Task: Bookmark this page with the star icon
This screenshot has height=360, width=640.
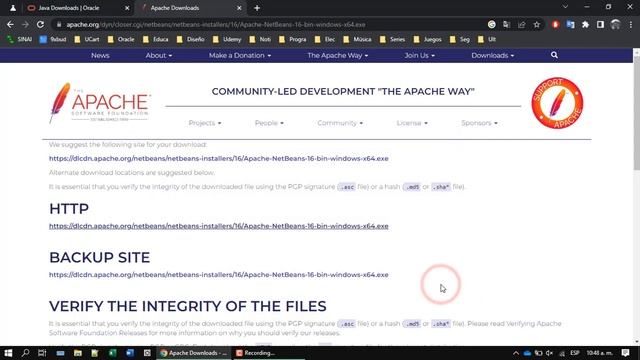Action: [x=537, y=24]
